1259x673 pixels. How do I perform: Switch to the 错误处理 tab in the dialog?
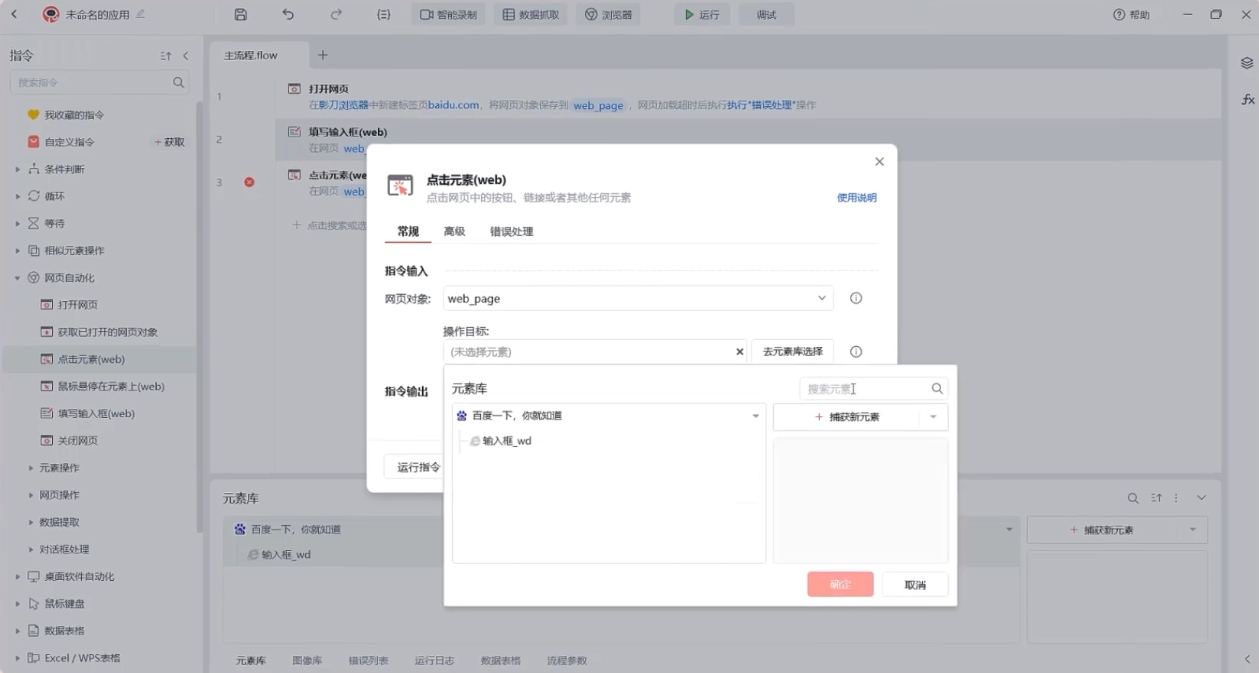tap(511, 232)
